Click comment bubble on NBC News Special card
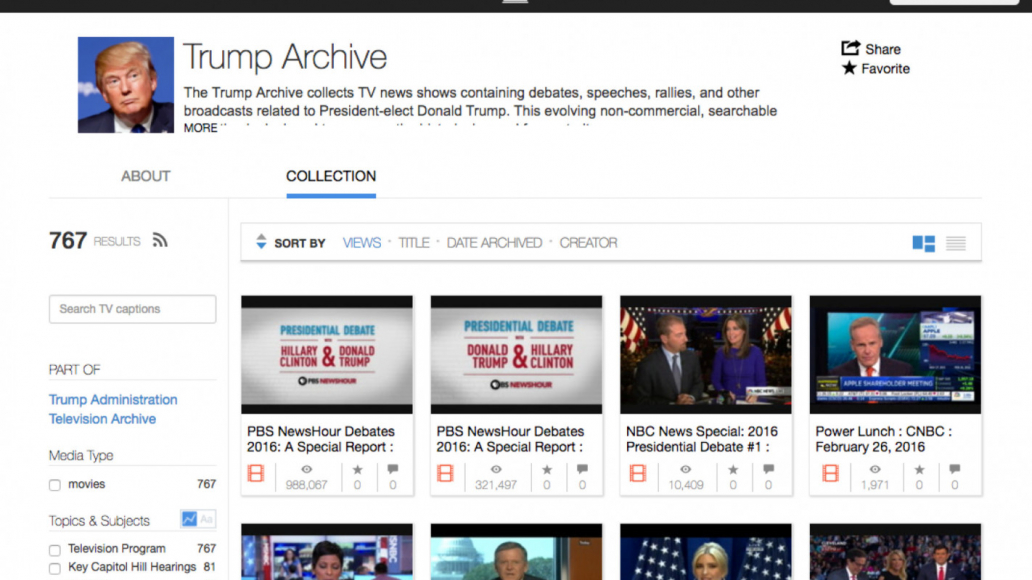 (768, 469)
